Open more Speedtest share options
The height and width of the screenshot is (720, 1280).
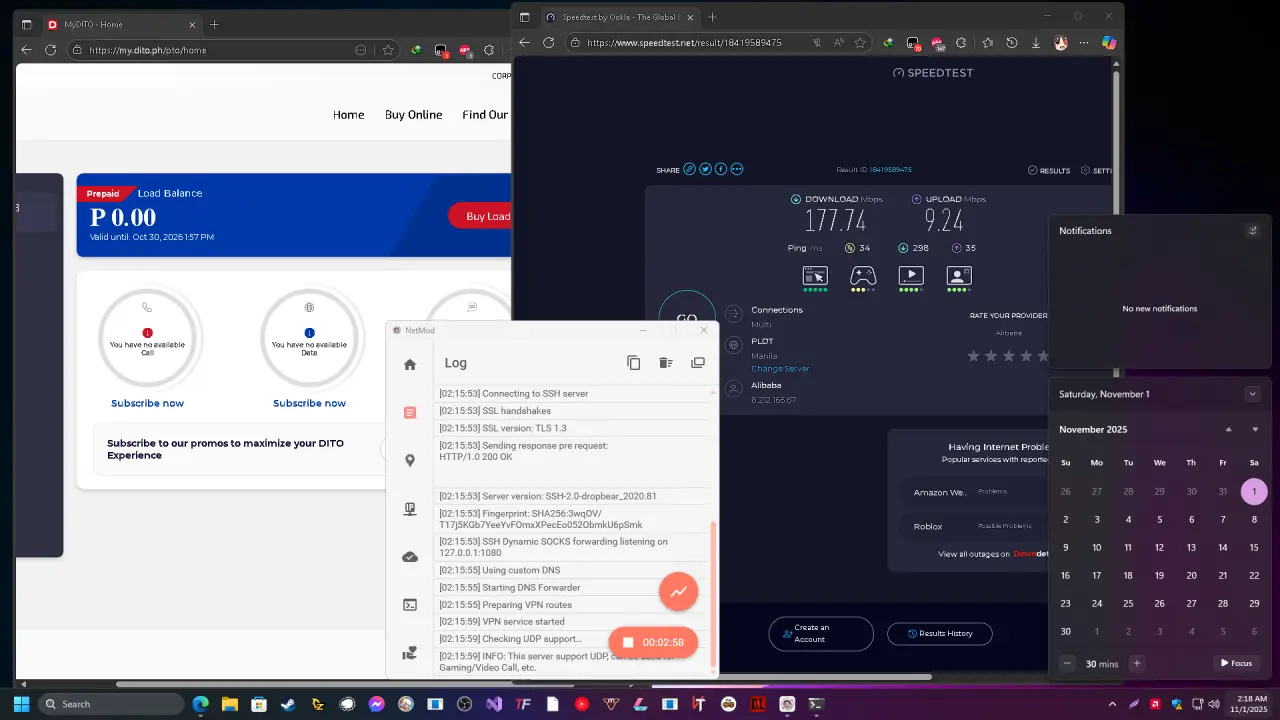pyautogui.click(x=737, y=170)
